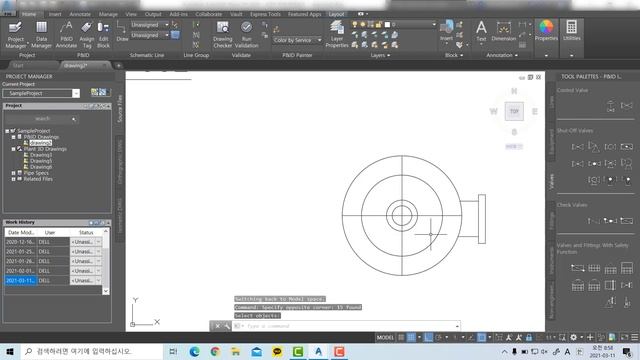Click the Date Mod. column header

(21, 232)
